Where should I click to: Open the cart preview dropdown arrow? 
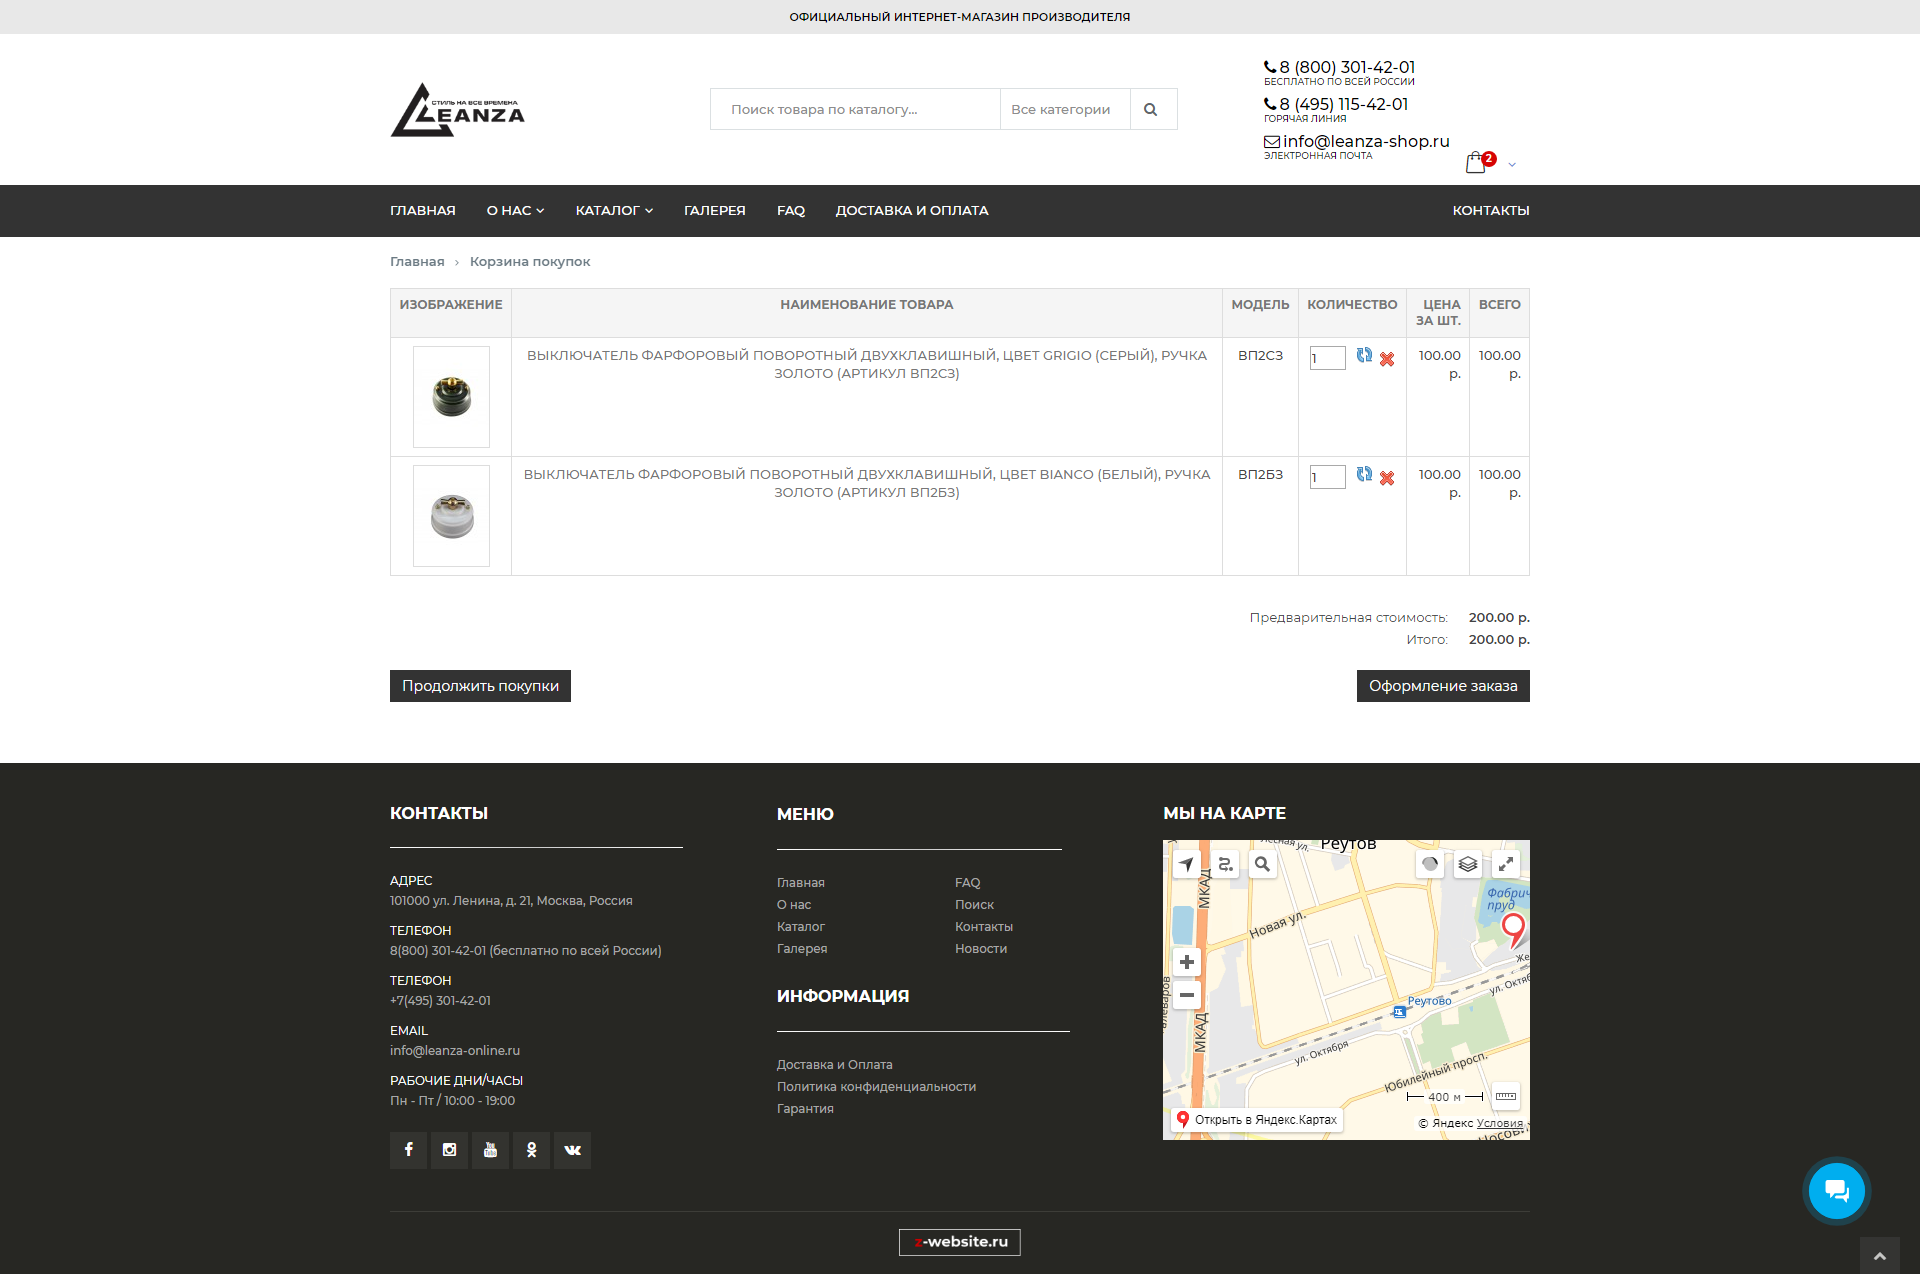point(1511,163)
